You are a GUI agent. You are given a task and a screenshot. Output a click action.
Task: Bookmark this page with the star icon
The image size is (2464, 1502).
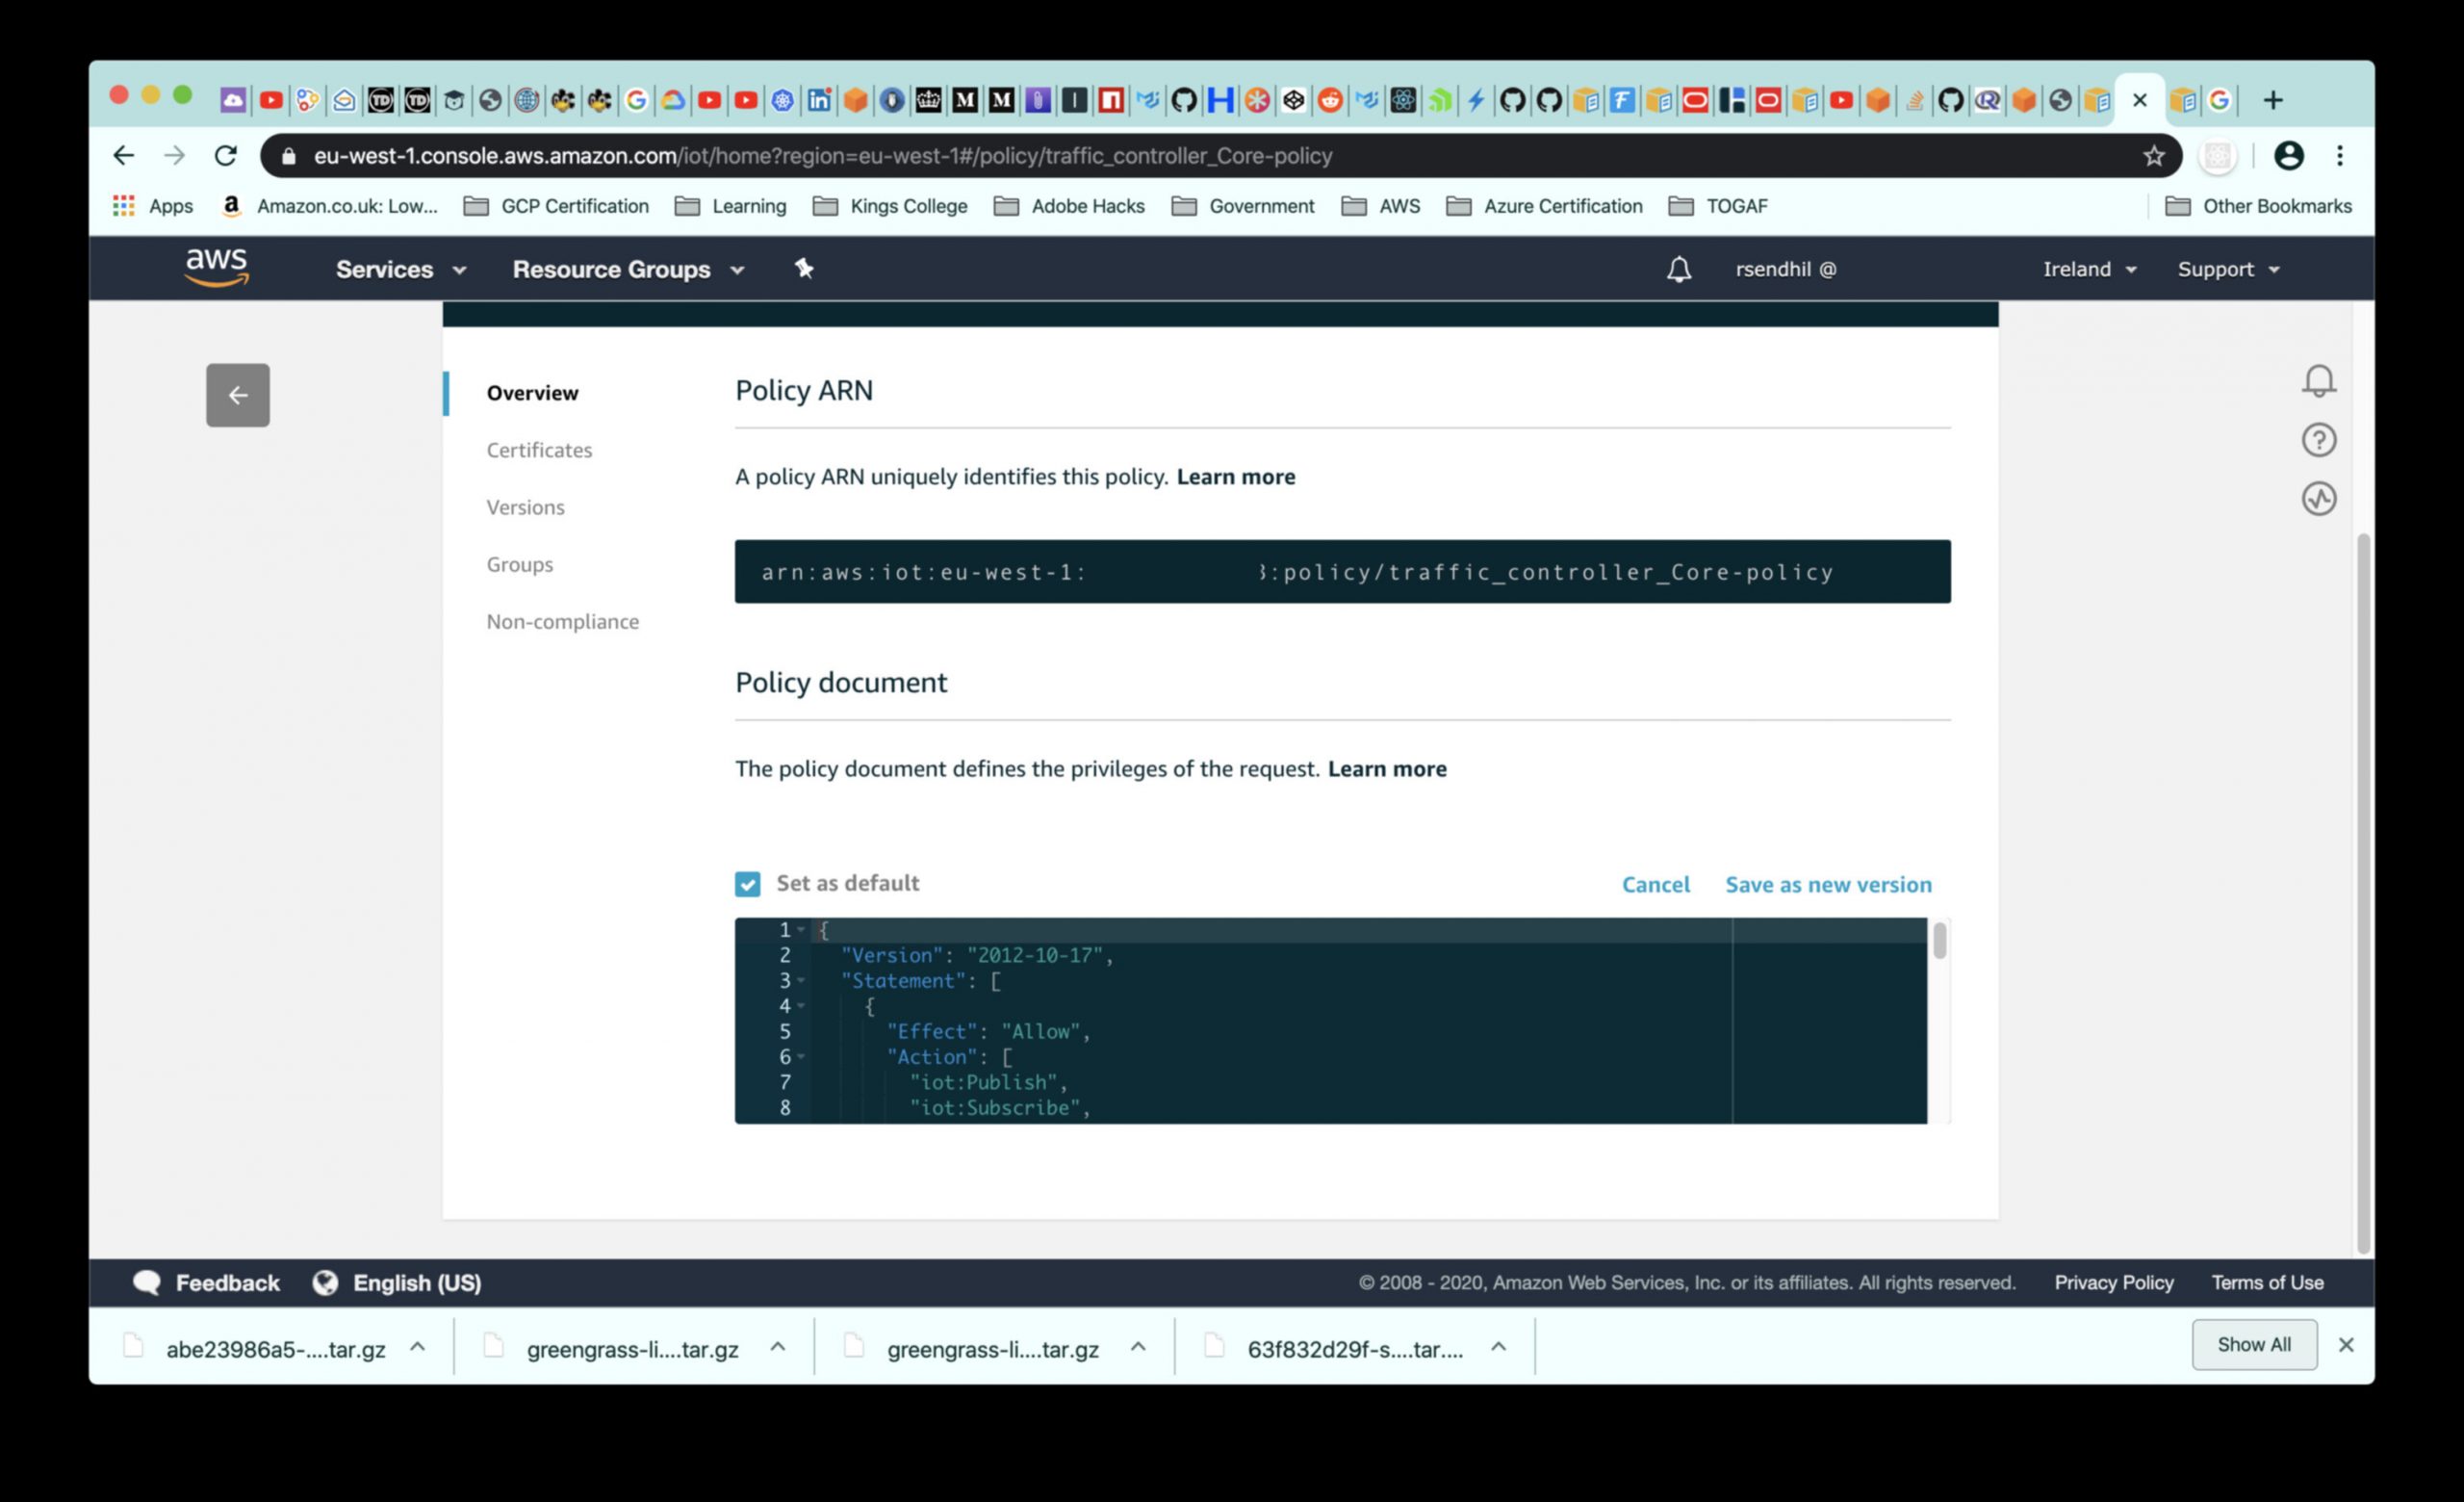click(2153, 156)
